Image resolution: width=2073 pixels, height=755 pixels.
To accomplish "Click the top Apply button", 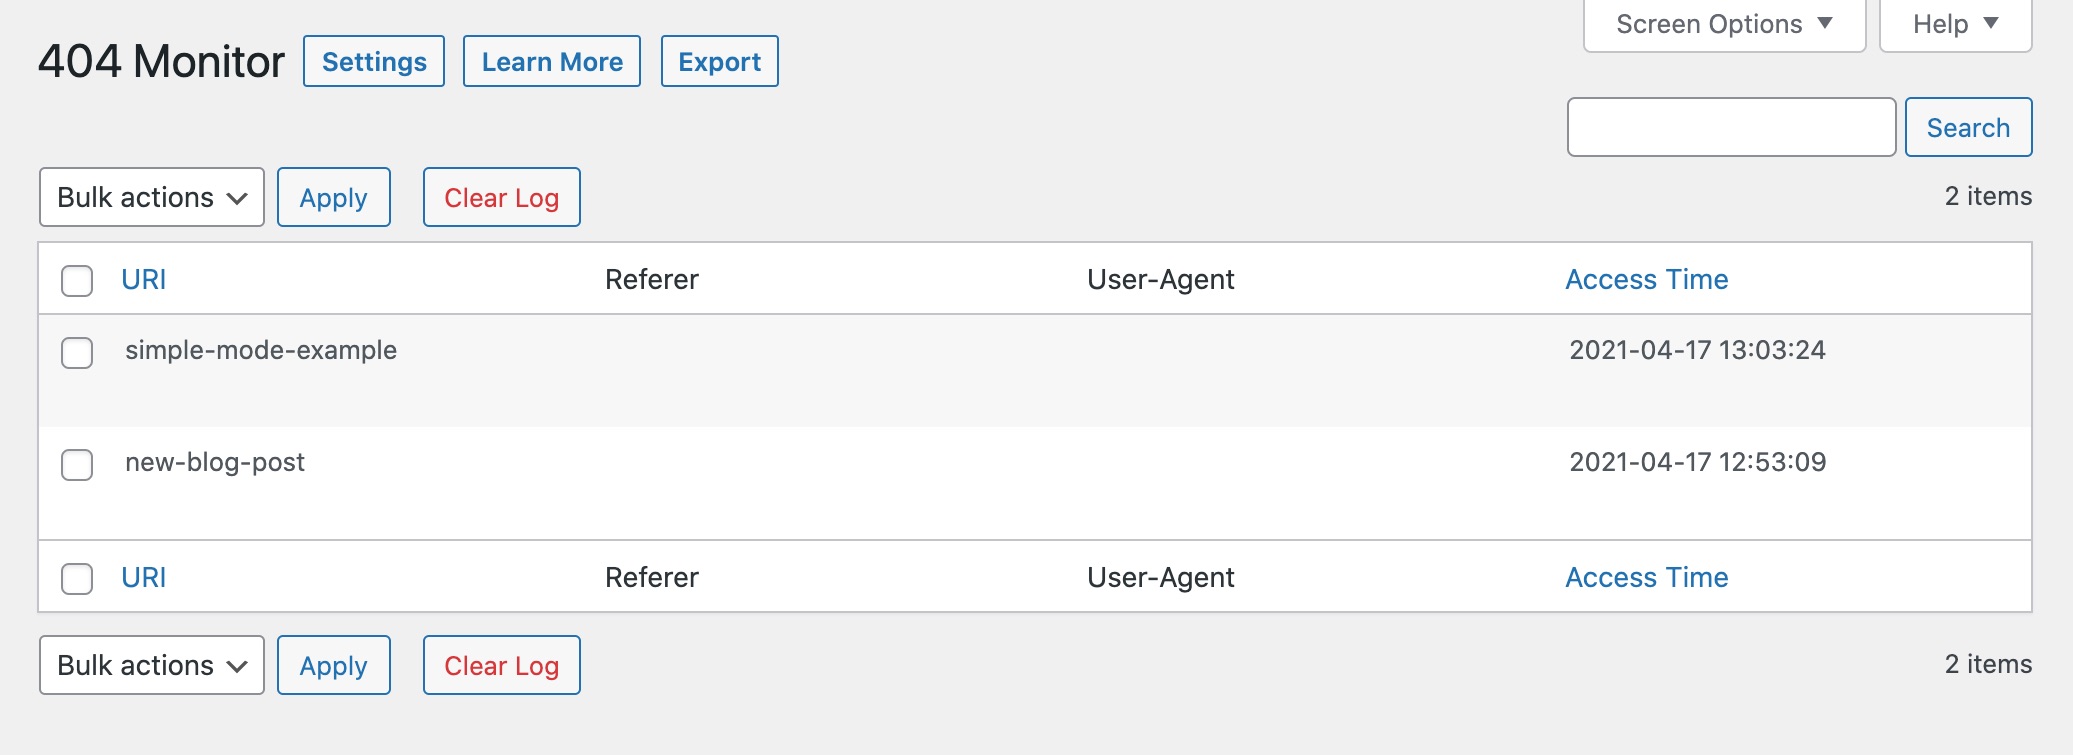I will 334,197.
